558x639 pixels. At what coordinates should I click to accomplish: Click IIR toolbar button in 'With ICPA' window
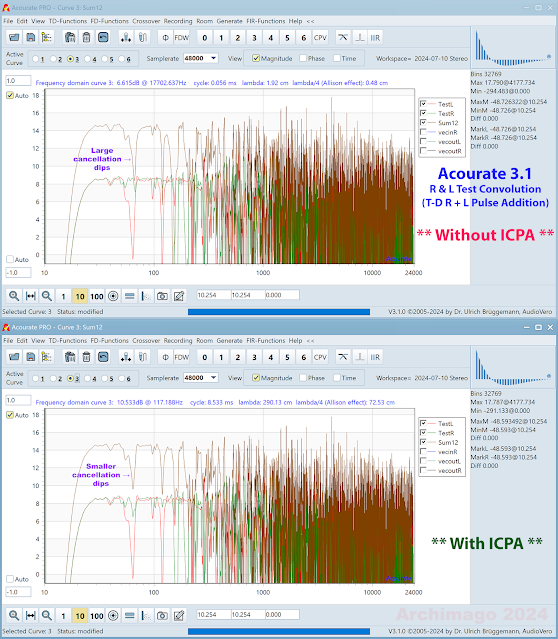coord(375,357)
